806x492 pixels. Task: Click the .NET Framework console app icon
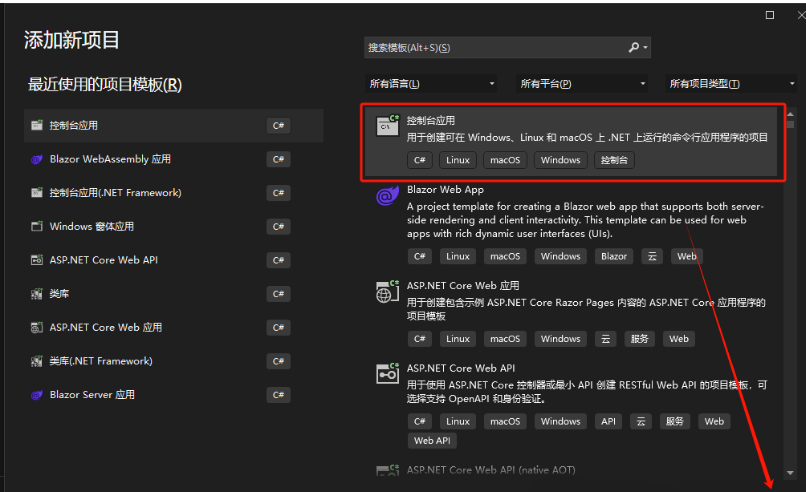pyautogui.click(x=36, y=193)
